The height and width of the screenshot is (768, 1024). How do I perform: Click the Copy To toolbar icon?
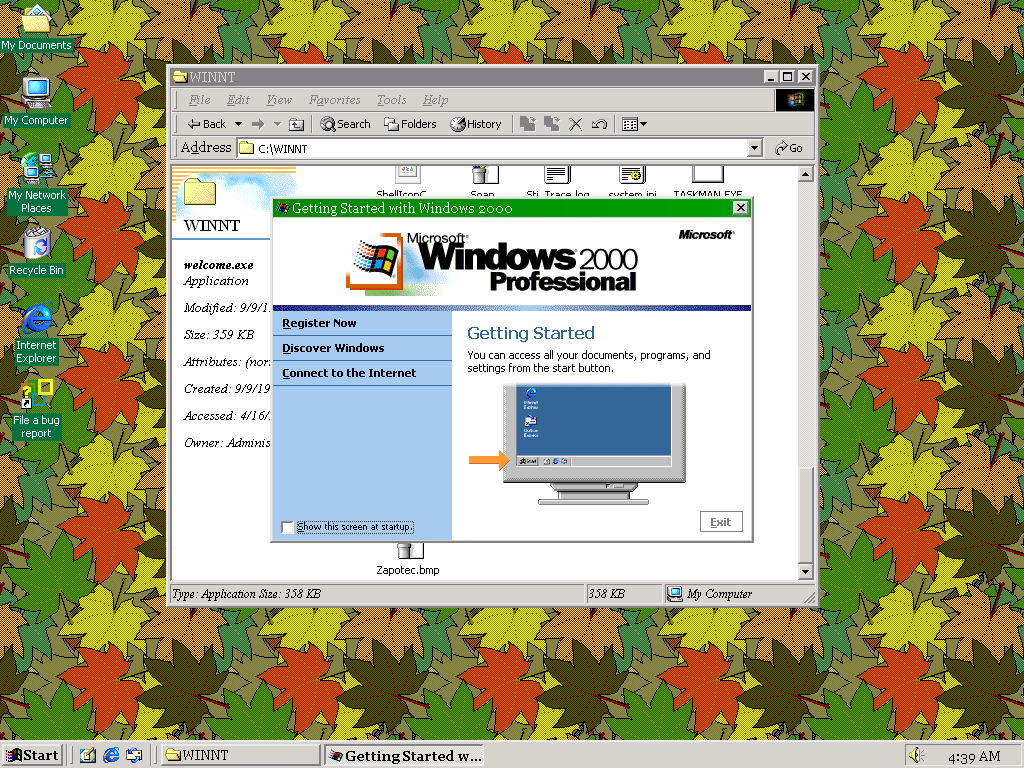[x=552, y=124]
